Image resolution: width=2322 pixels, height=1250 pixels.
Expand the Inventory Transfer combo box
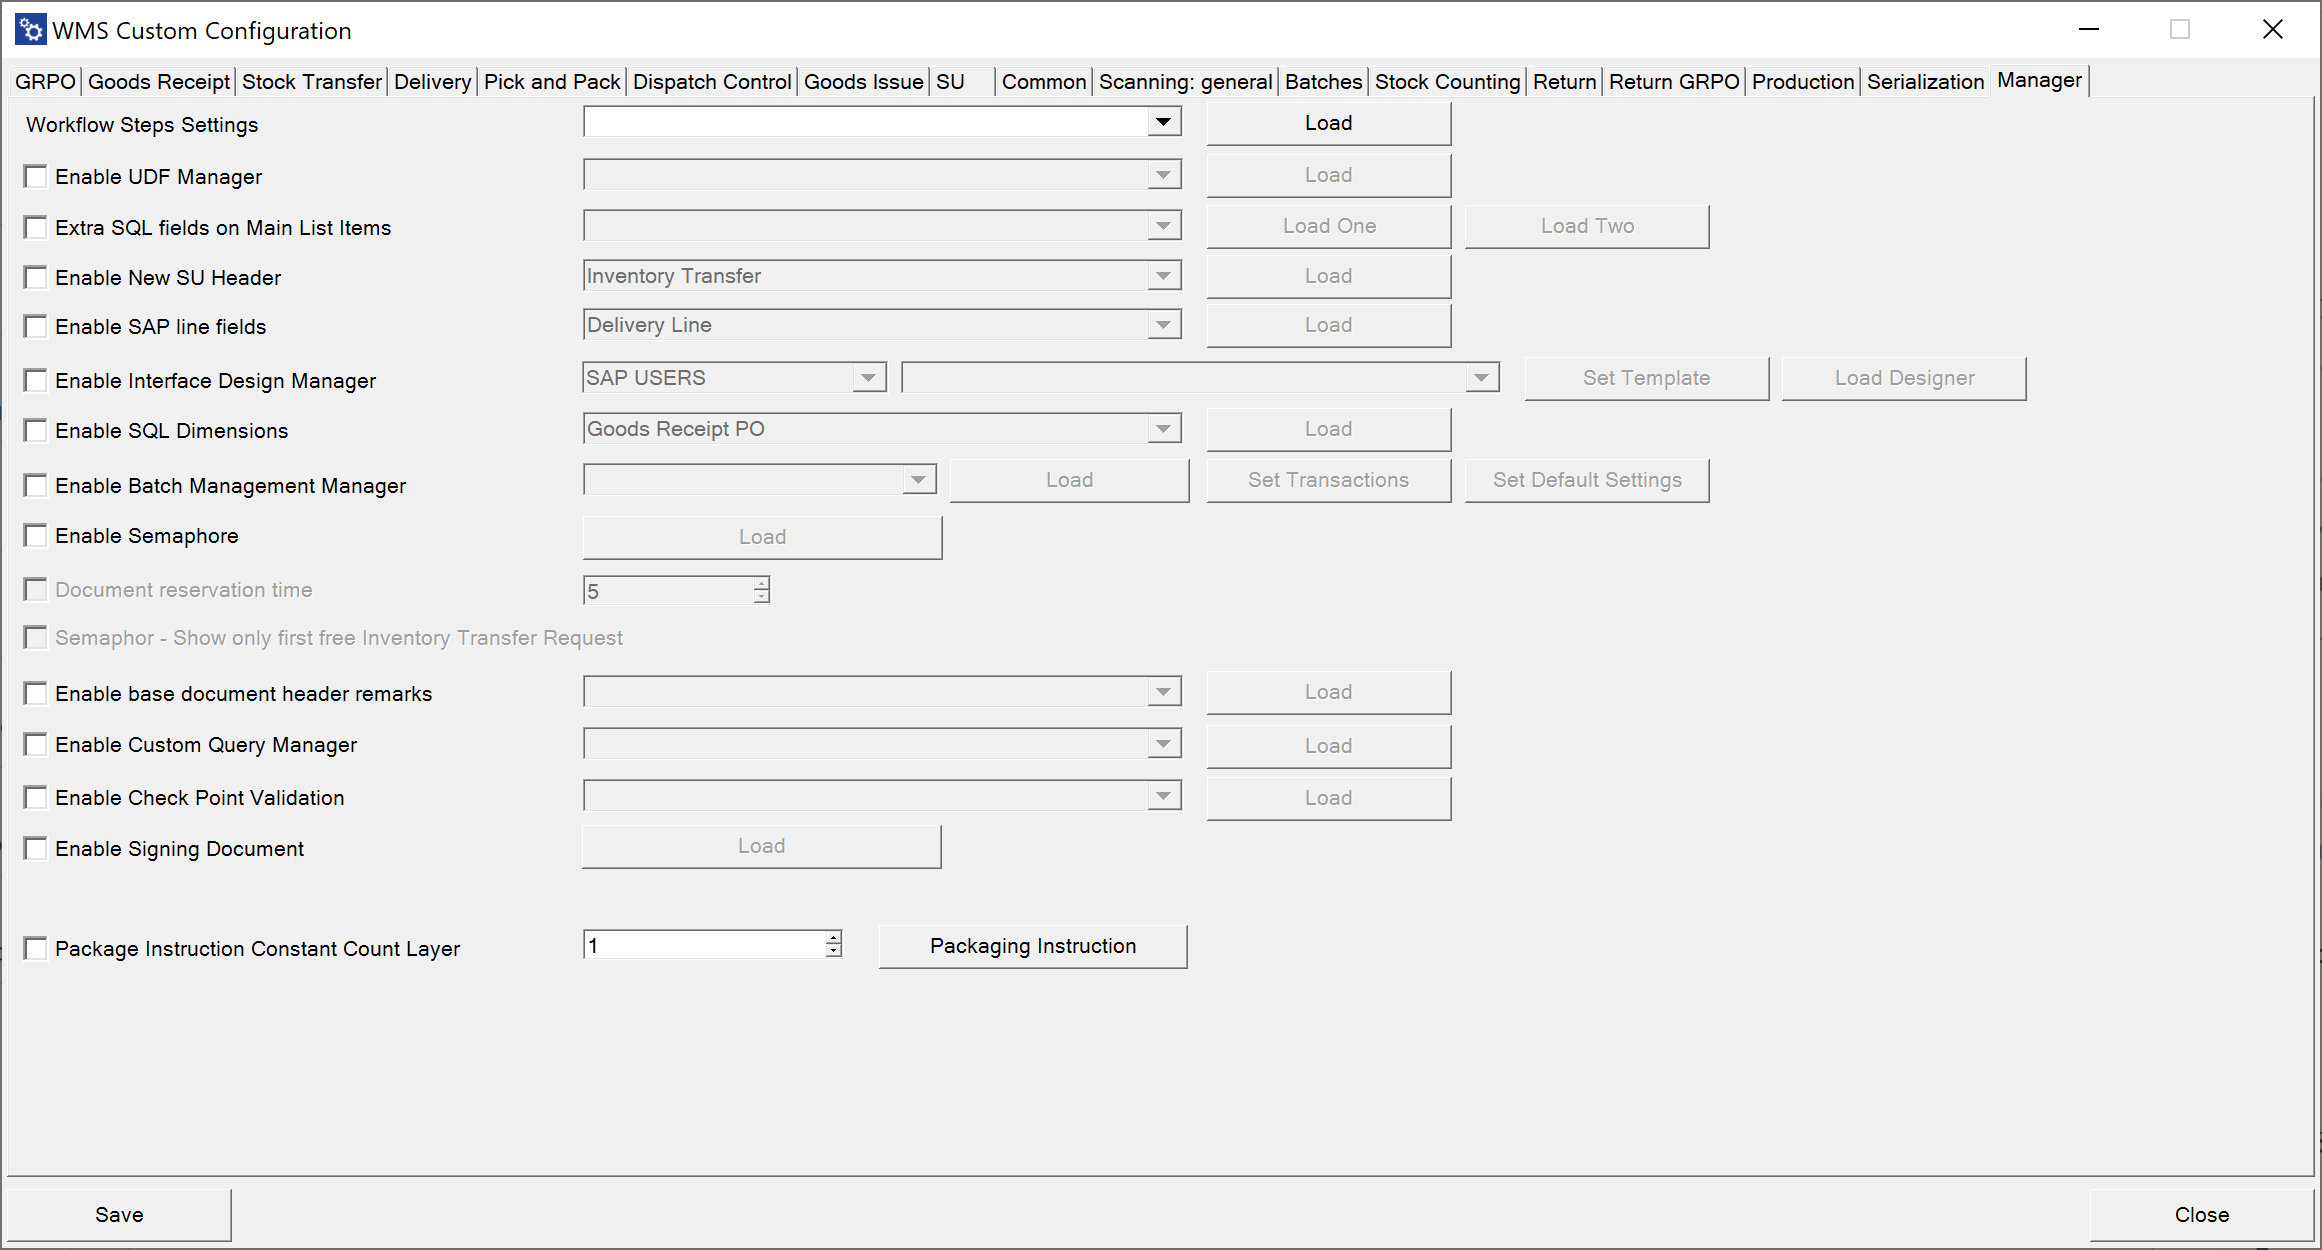[x=1162, y=276]
